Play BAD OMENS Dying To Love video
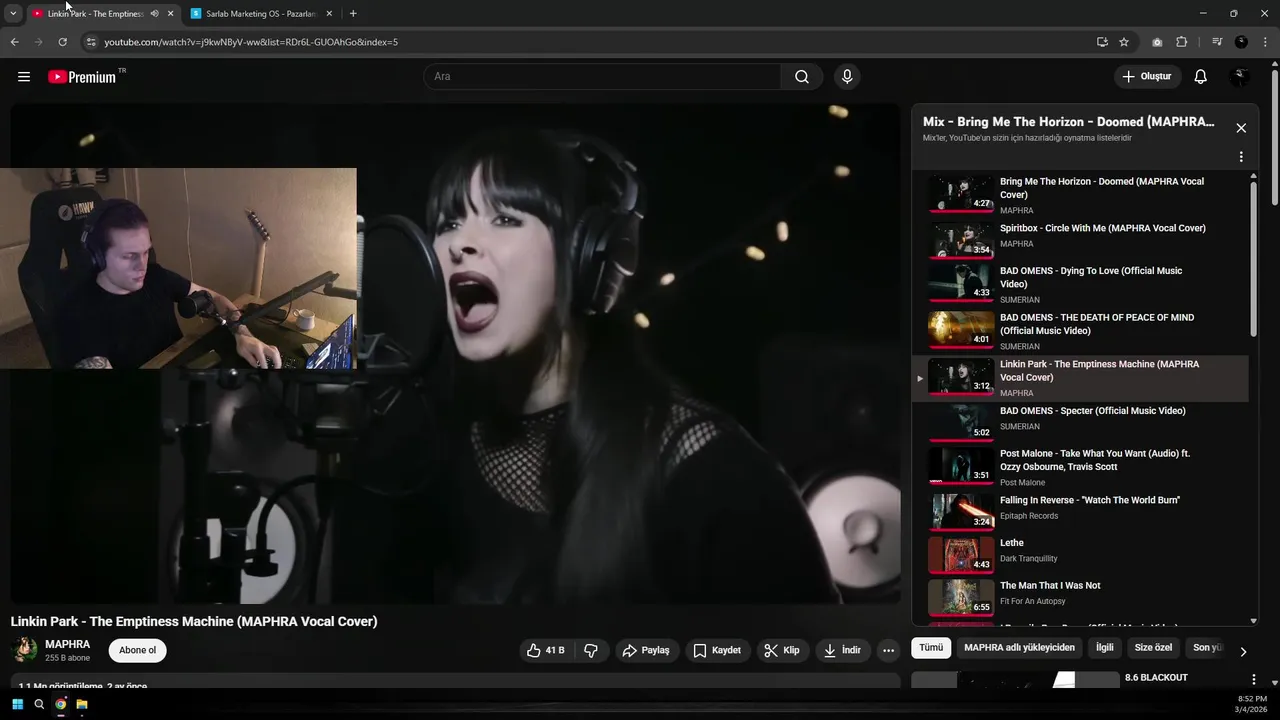Viewport: 1280px width, 720px height. click(x=1080, y=285)
